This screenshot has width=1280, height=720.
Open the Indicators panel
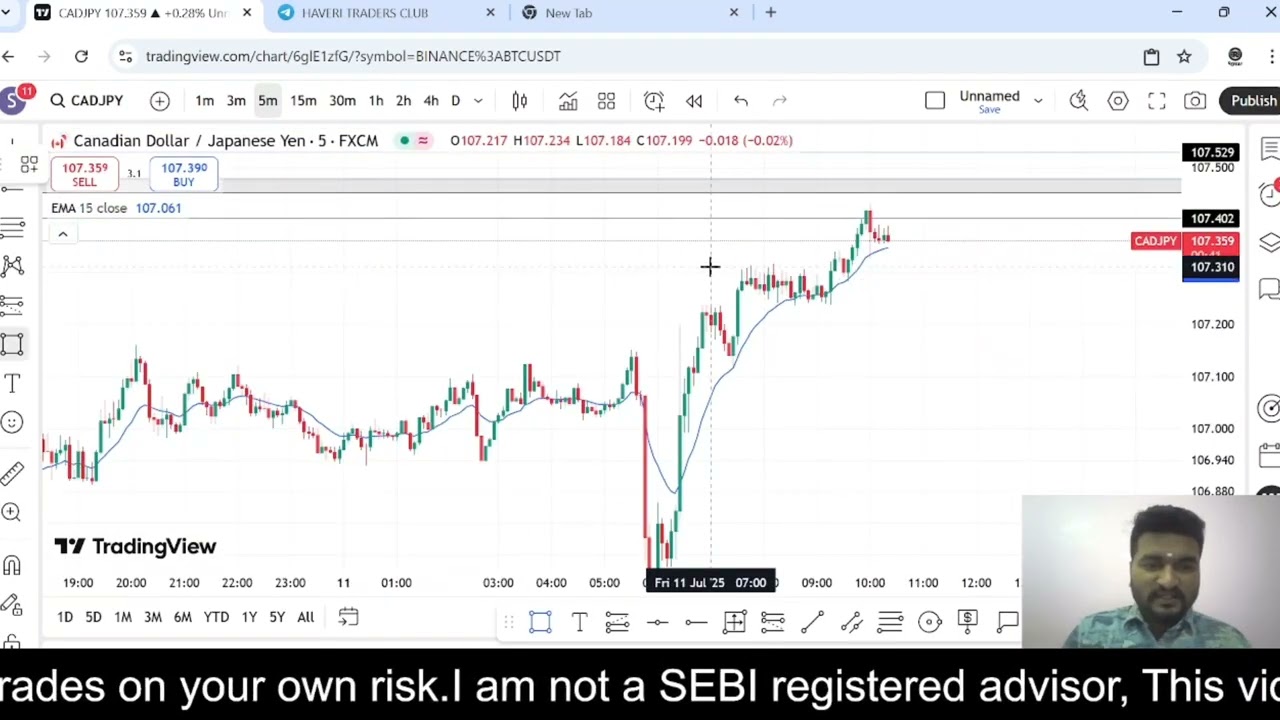tap(568, 101)
